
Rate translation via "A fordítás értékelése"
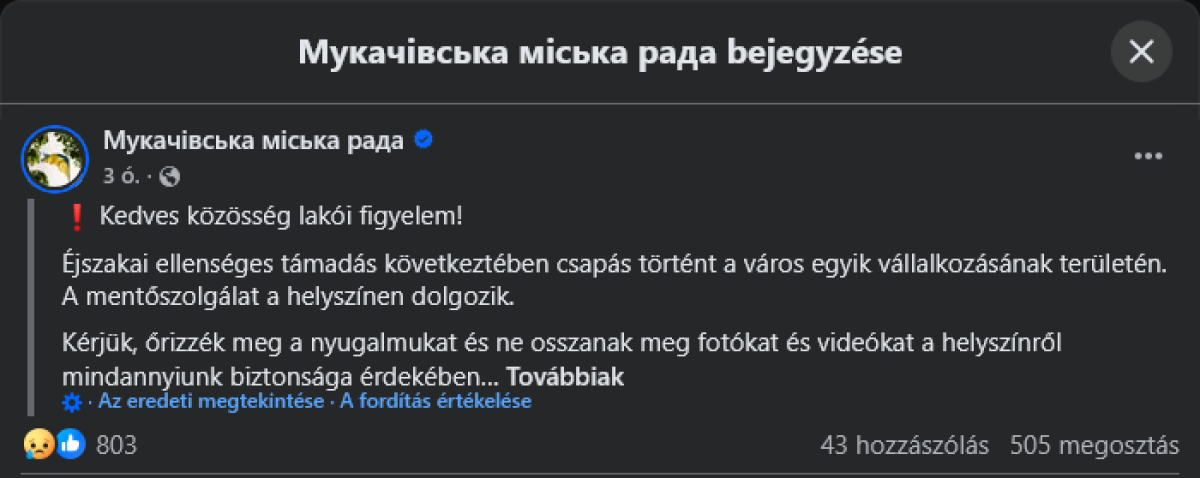436,402
